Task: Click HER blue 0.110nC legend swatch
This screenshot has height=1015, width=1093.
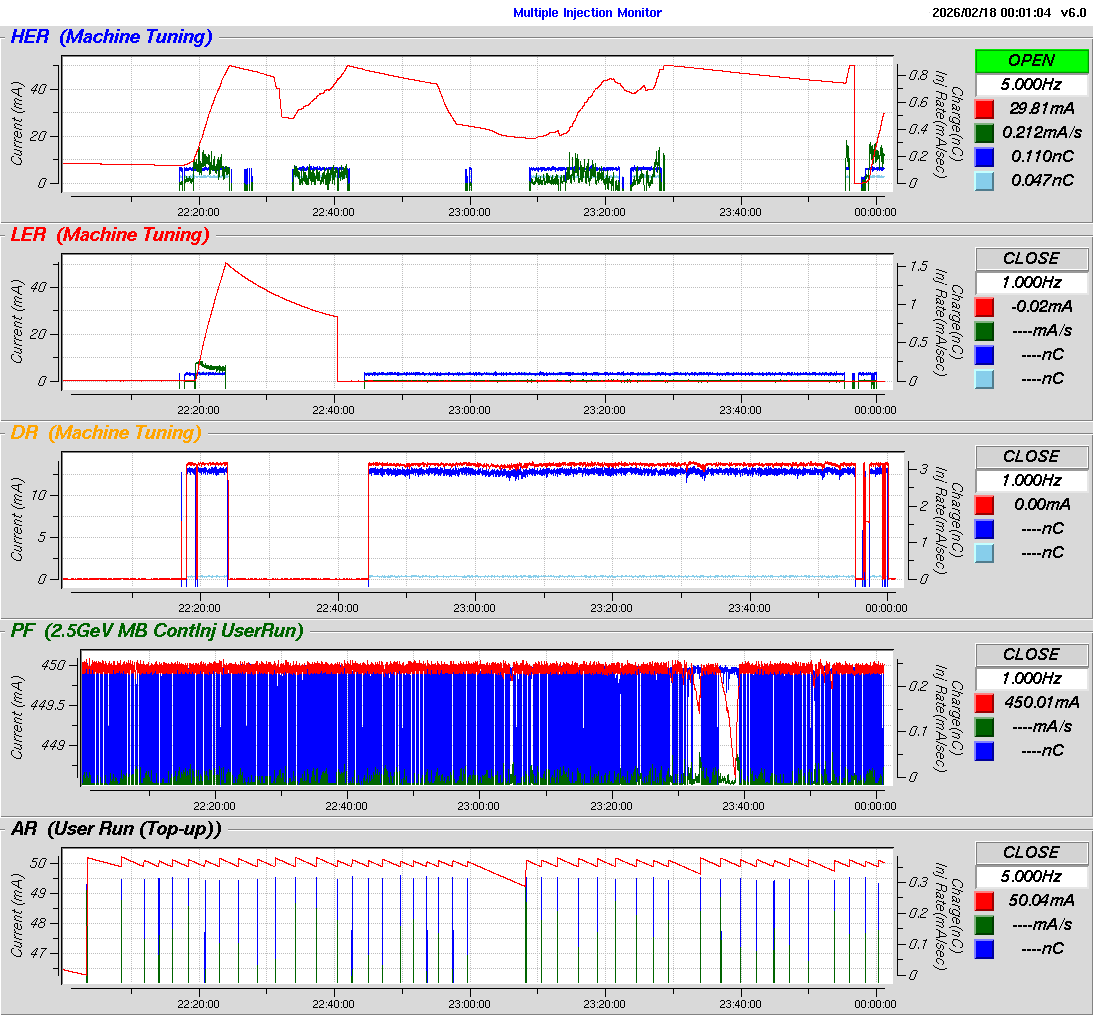Action: pyautogui.click(x=984, y=157)
